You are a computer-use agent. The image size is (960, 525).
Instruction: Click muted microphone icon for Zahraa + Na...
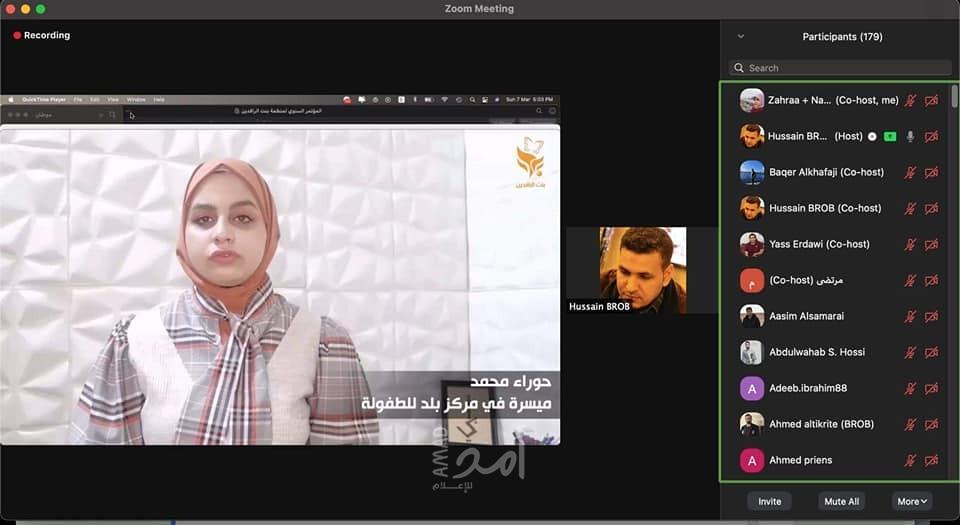[x=910, y=100]
